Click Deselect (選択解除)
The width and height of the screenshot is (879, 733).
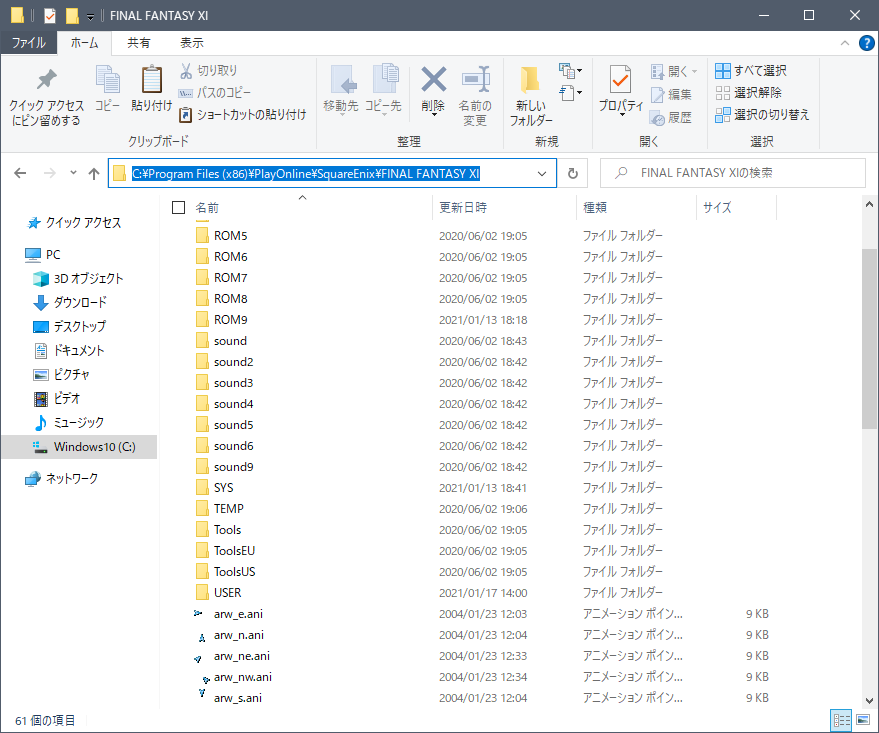748,92
